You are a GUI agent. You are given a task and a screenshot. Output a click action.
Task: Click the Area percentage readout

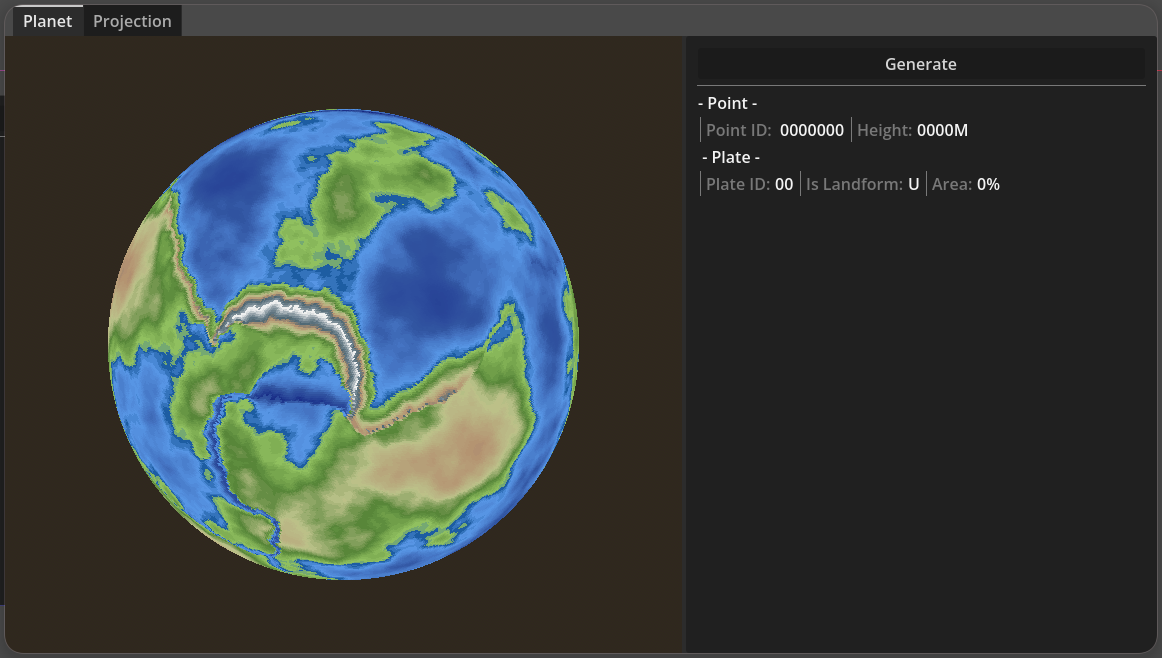pyautogui.click(x=987, y=184)
